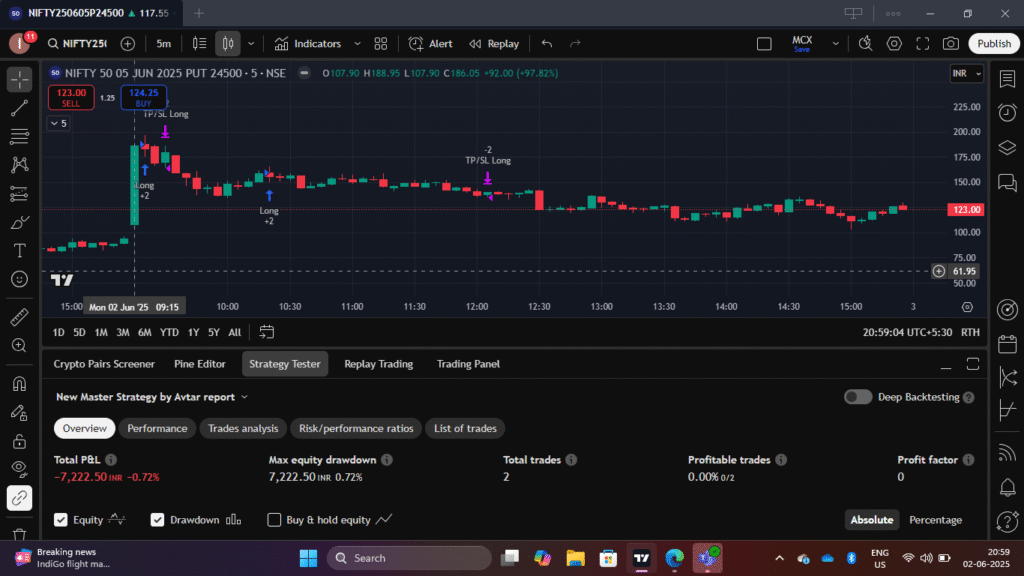Change the 5m timeframe interval
The width and height of the screenshot is (1024, 576).
click(x=163, y=44)
